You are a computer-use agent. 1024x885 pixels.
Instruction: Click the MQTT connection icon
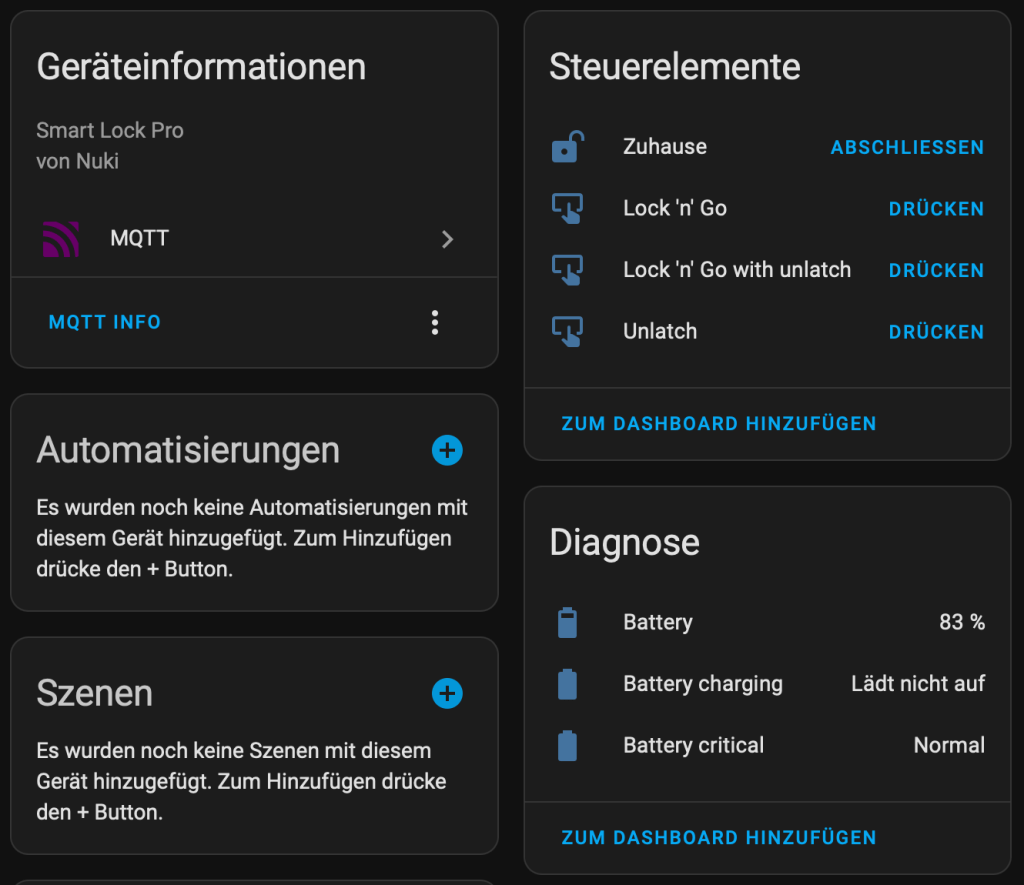[62, 238]
